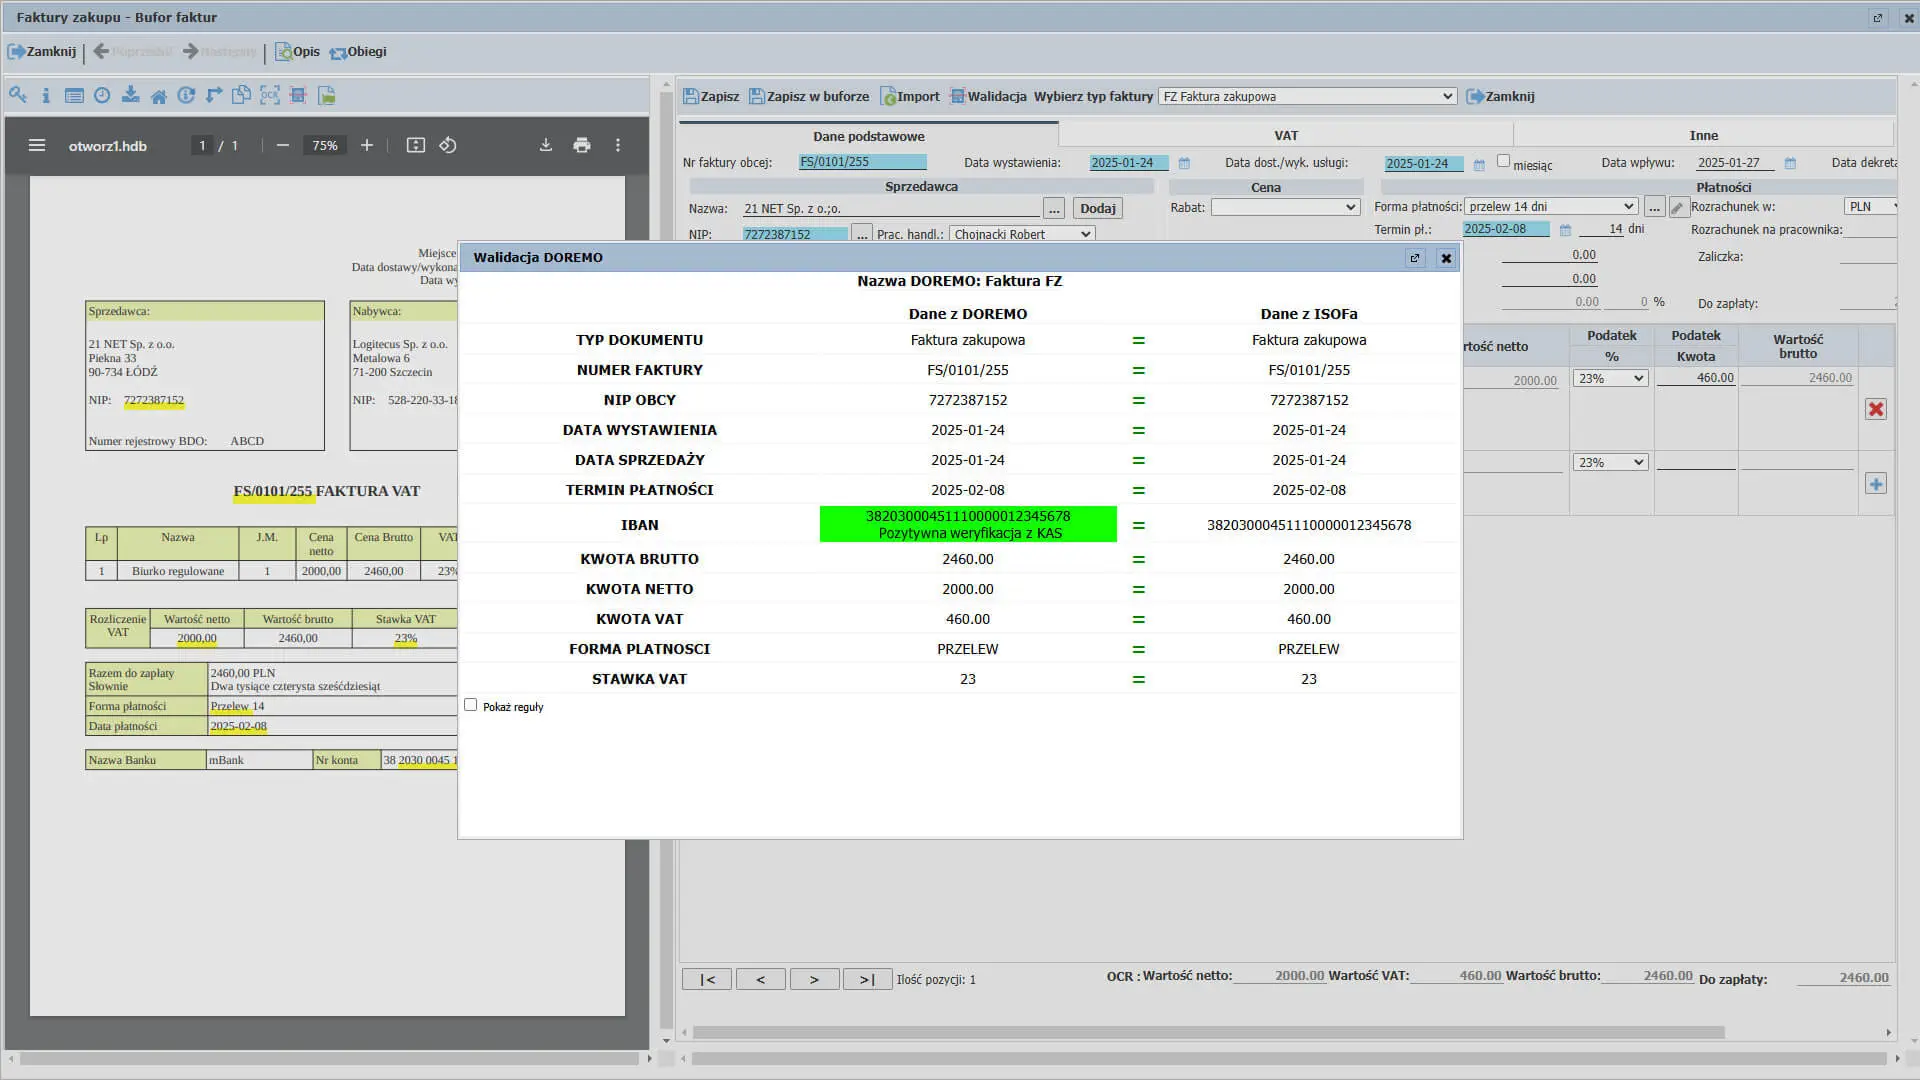
Task: Click the home icon above the PDF viewer
Action: click(x=158, y=96)
